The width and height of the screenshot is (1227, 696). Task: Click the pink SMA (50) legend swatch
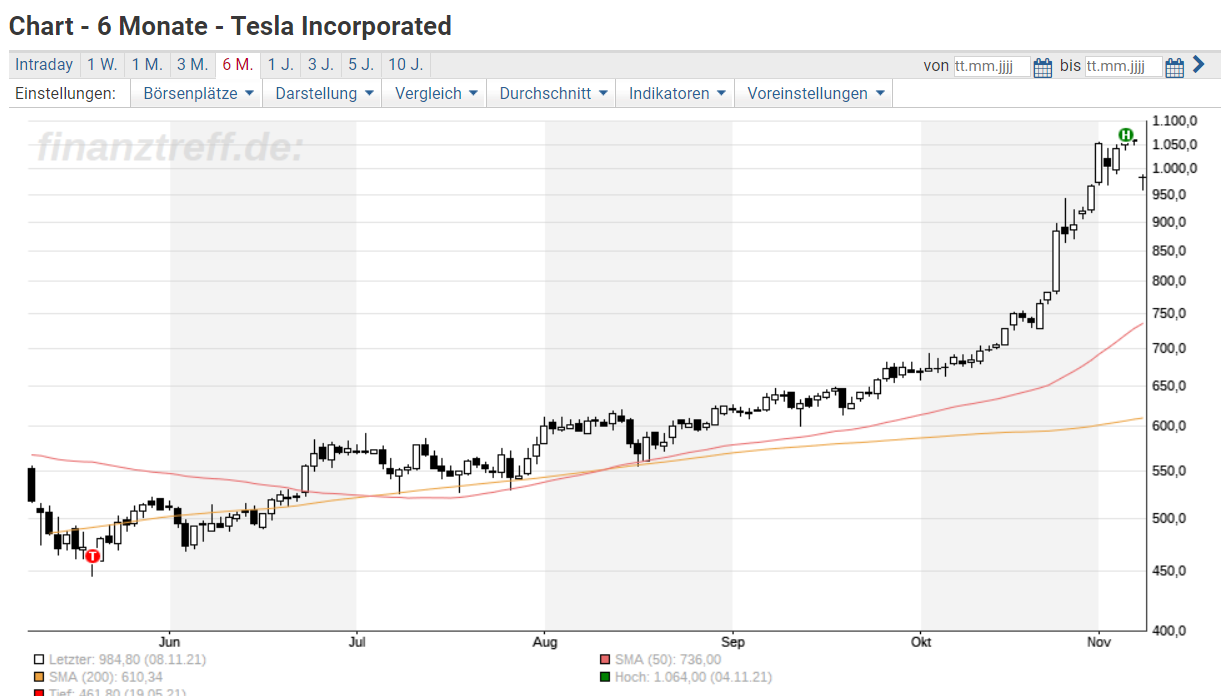tap(604, 660)
